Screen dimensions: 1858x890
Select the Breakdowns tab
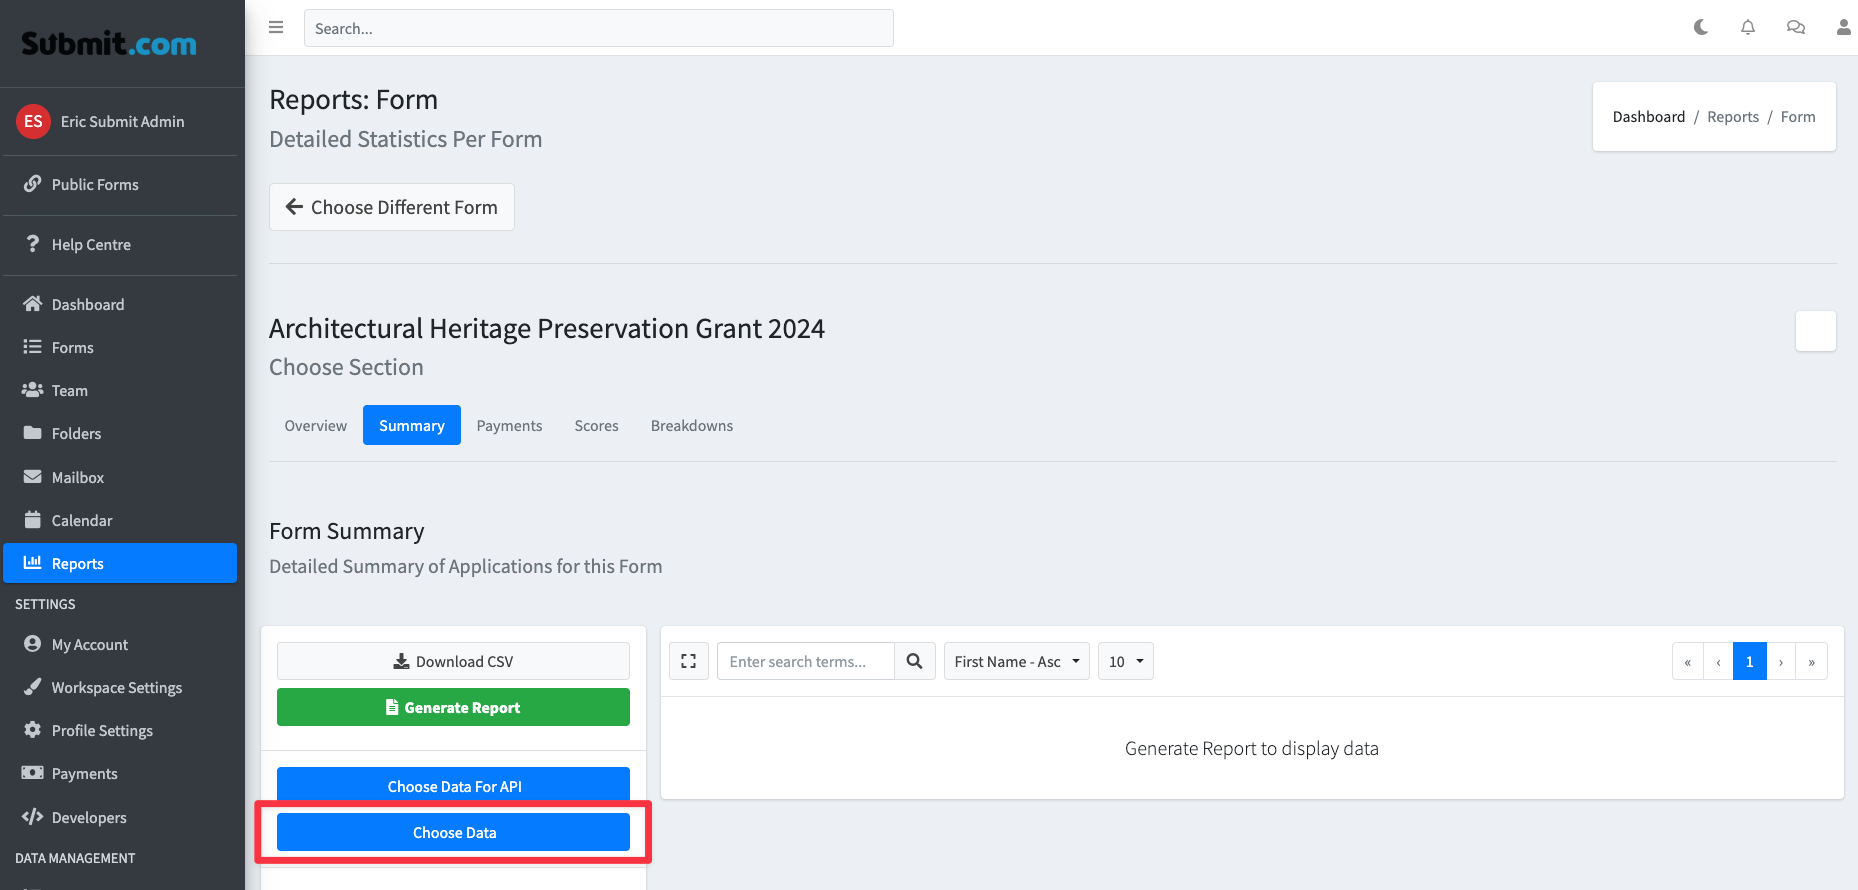pyautogui.click(x=691, y=426)
